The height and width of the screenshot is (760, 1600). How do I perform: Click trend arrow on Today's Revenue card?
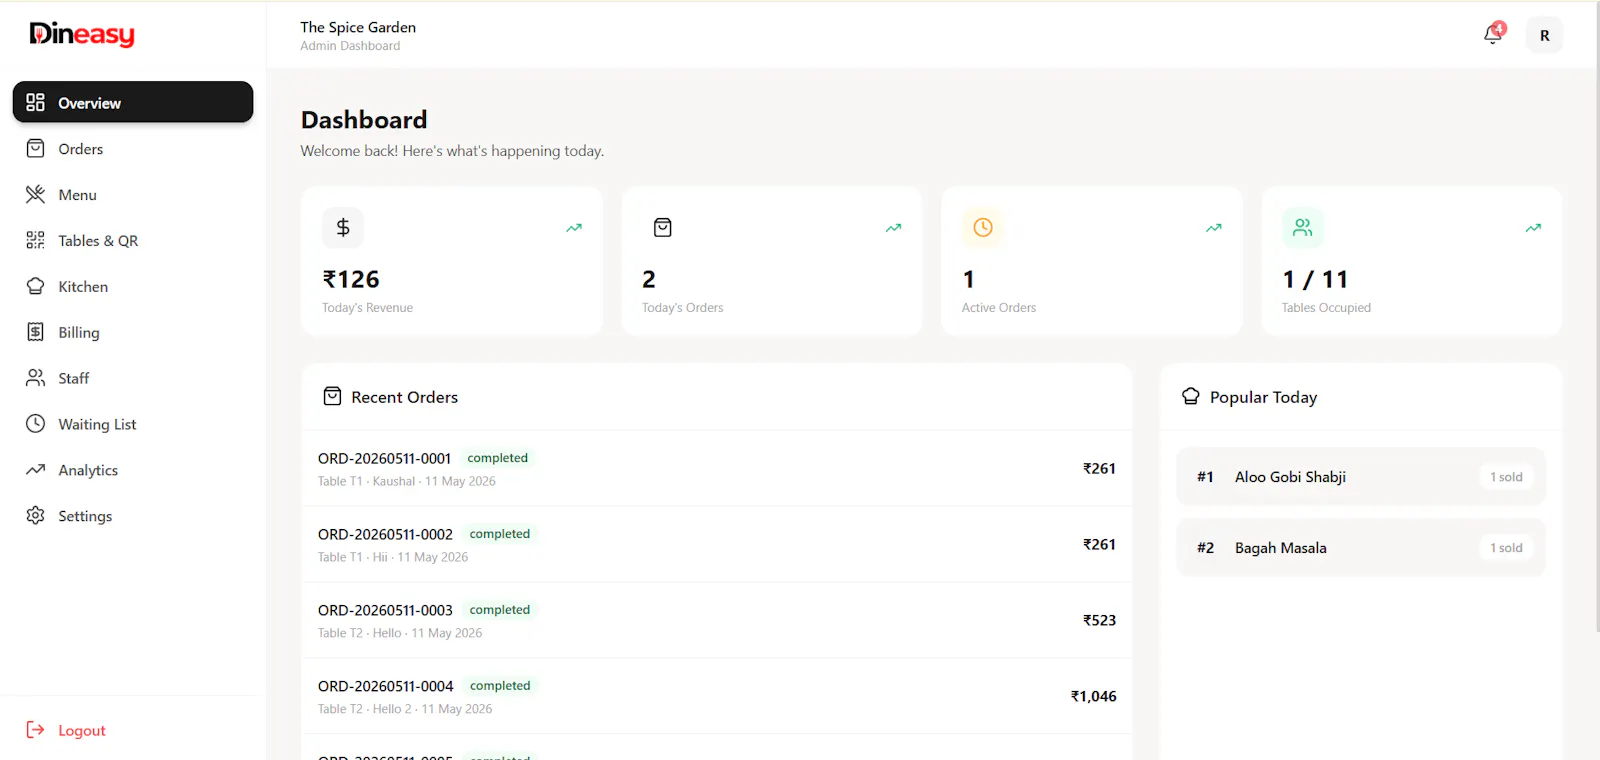574,228
